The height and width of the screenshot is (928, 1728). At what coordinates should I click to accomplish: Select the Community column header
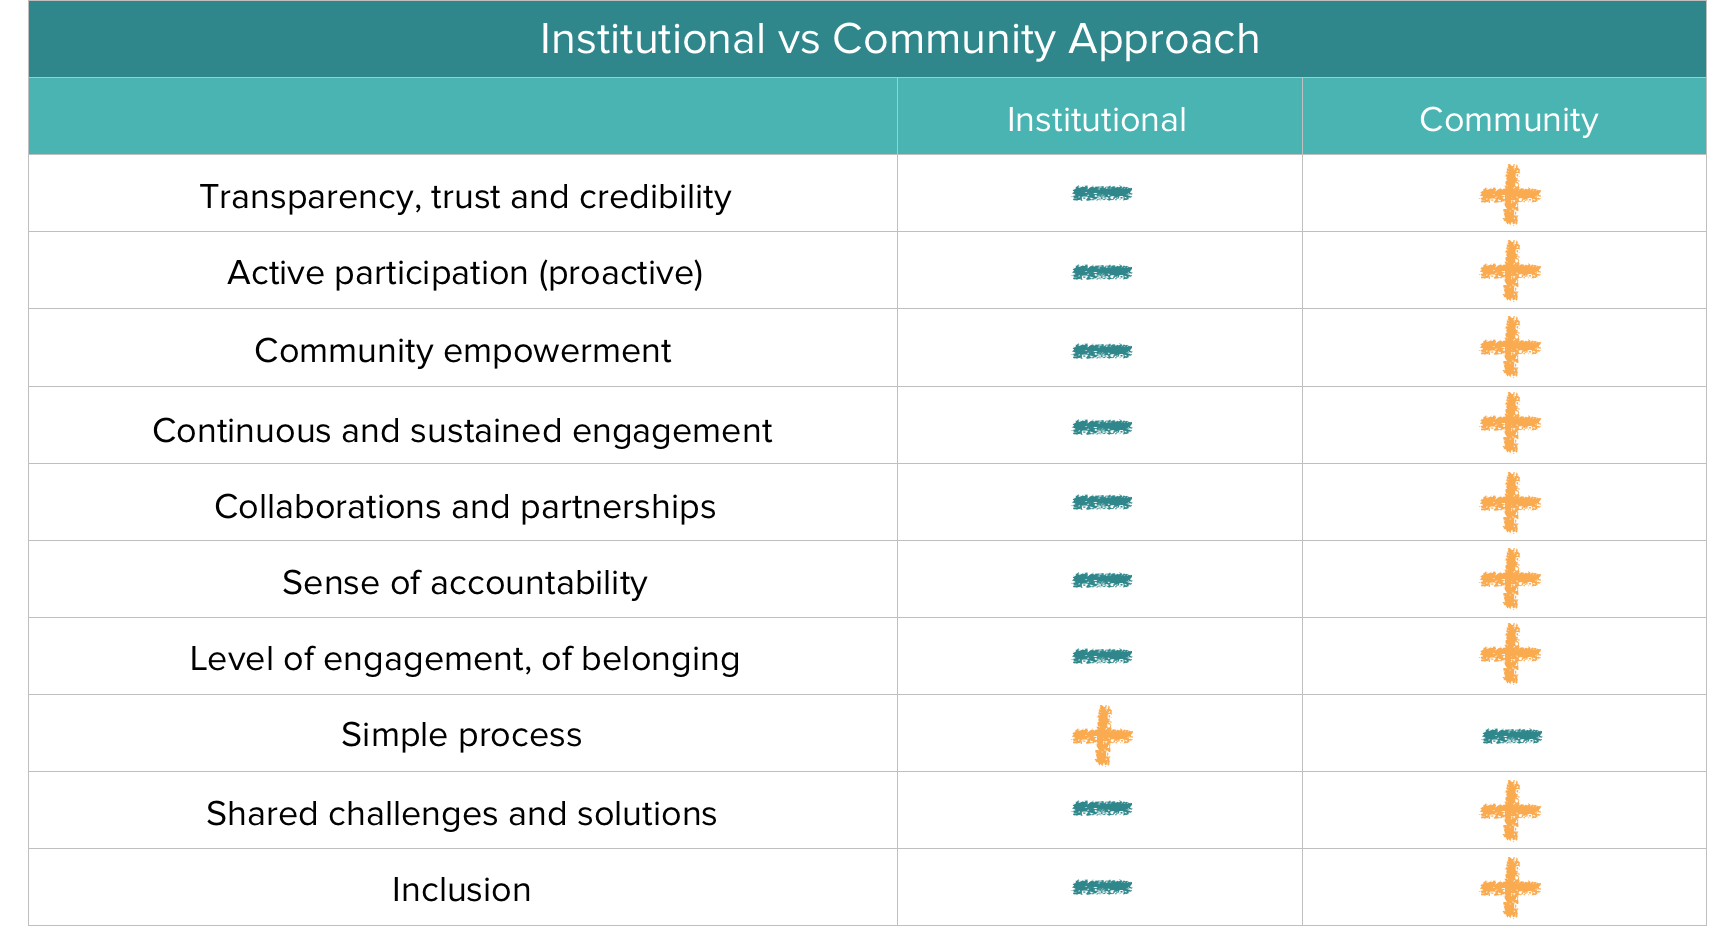pos(1508,120)
